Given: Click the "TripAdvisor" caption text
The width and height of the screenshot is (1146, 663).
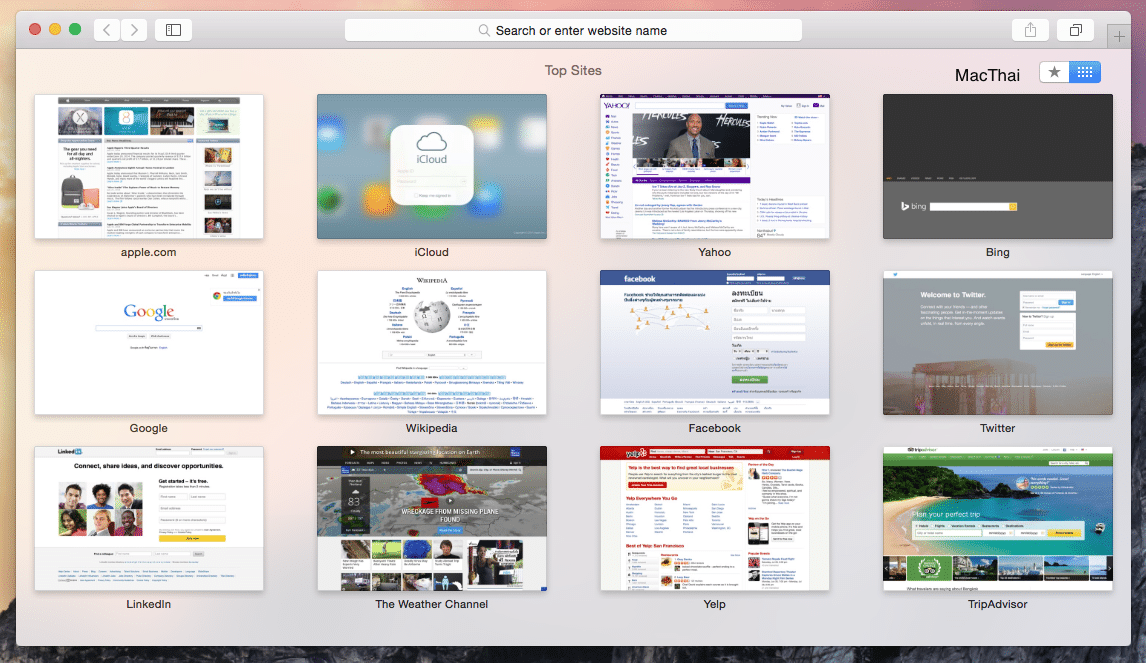Looking at the screenshot, I should tap(998, 604).
